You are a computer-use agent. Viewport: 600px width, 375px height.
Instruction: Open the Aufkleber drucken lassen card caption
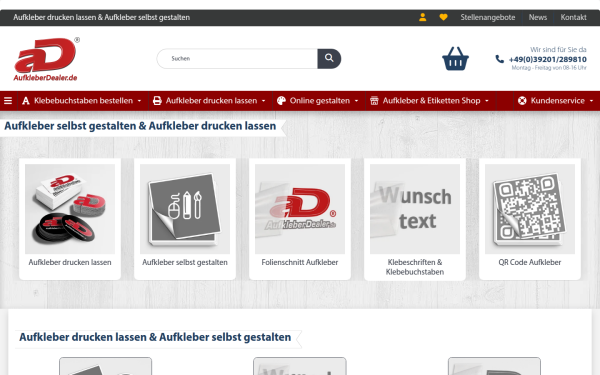[70, 262]
